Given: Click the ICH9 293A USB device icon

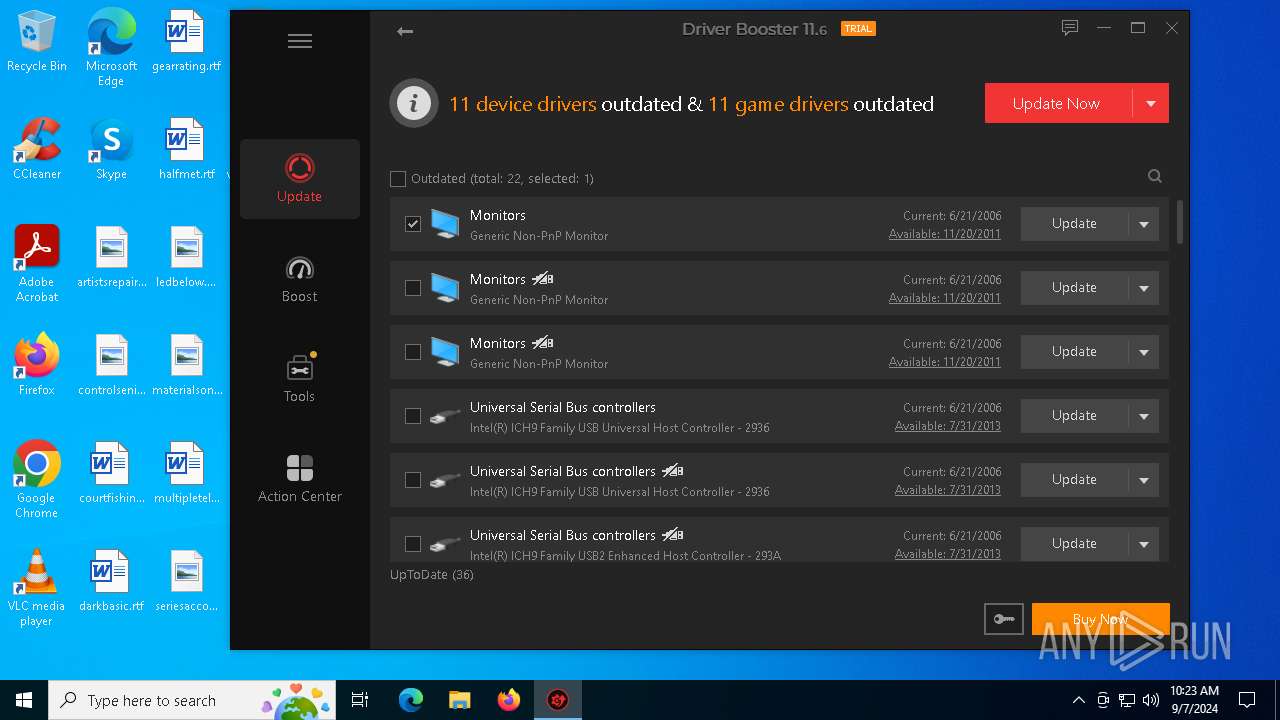Looking at the screenshot, I should [x=445, y=544].
